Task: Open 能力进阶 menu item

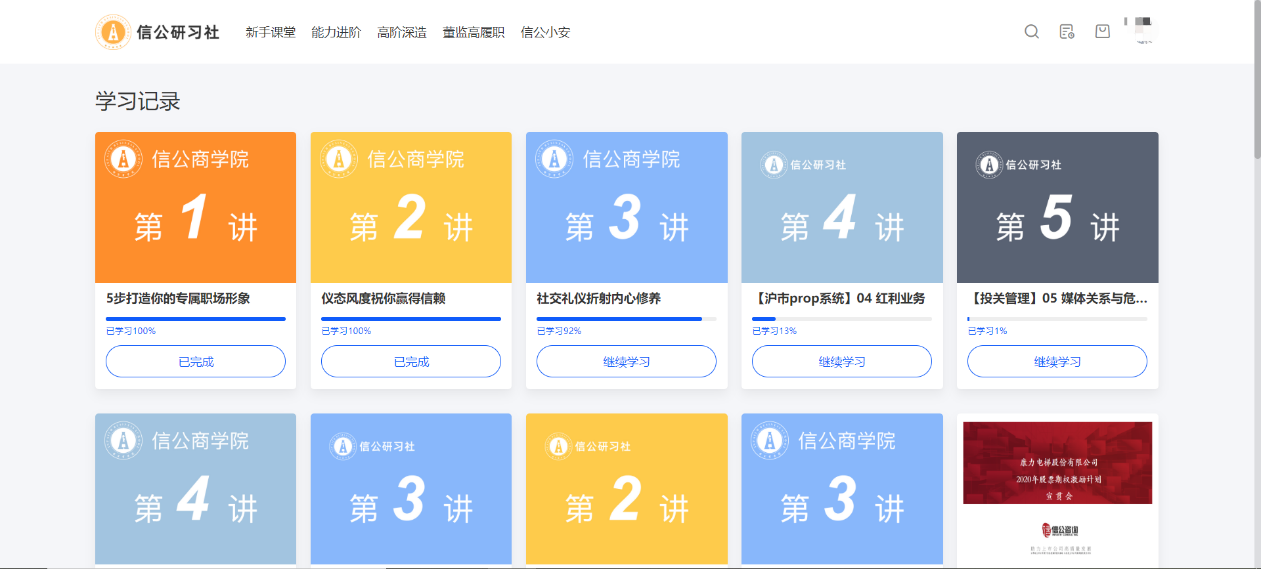Action: tap(336, 32)
